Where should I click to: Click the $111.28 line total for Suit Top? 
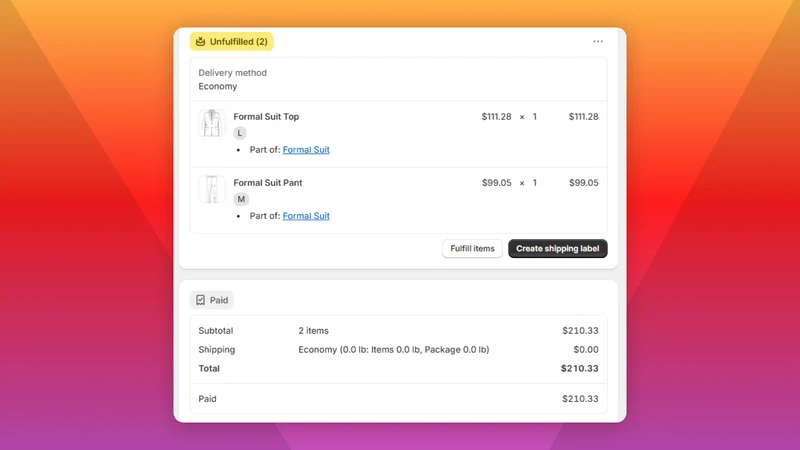pyautogui.click(x=584, y=117)
